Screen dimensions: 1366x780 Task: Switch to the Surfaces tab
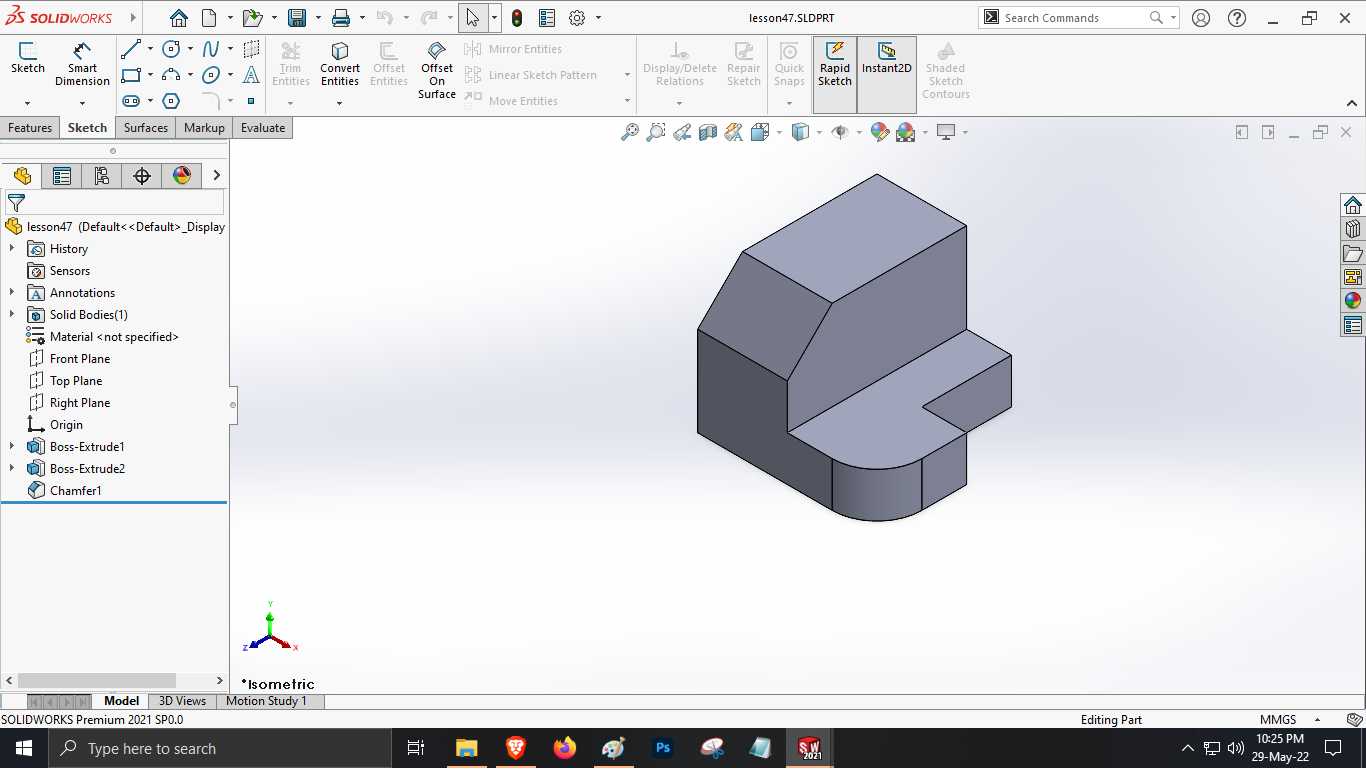coord(146,128)
